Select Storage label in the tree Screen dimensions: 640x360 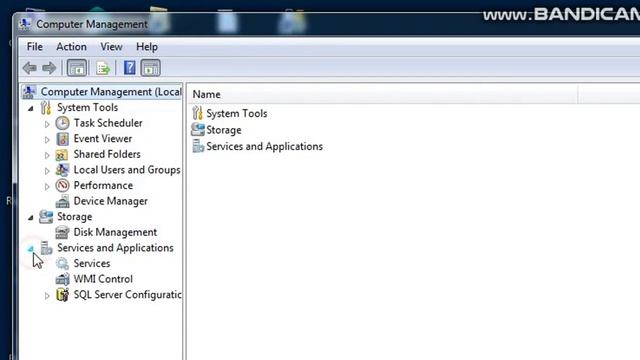pos(74,217)
